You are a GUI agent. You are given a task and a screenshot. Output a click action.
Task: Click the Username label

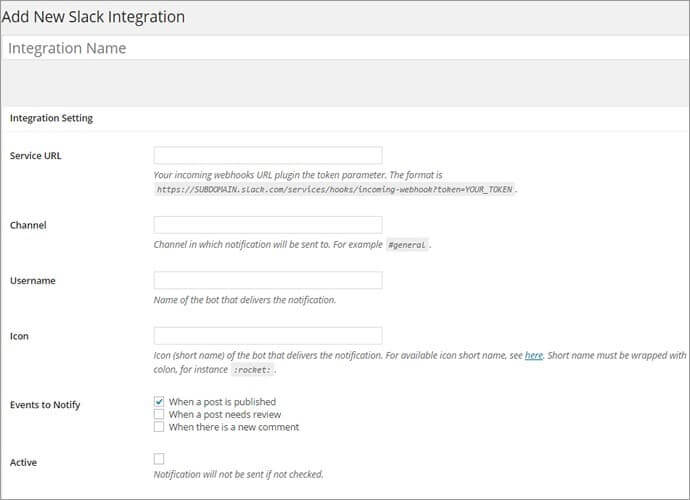pos(33,281)
